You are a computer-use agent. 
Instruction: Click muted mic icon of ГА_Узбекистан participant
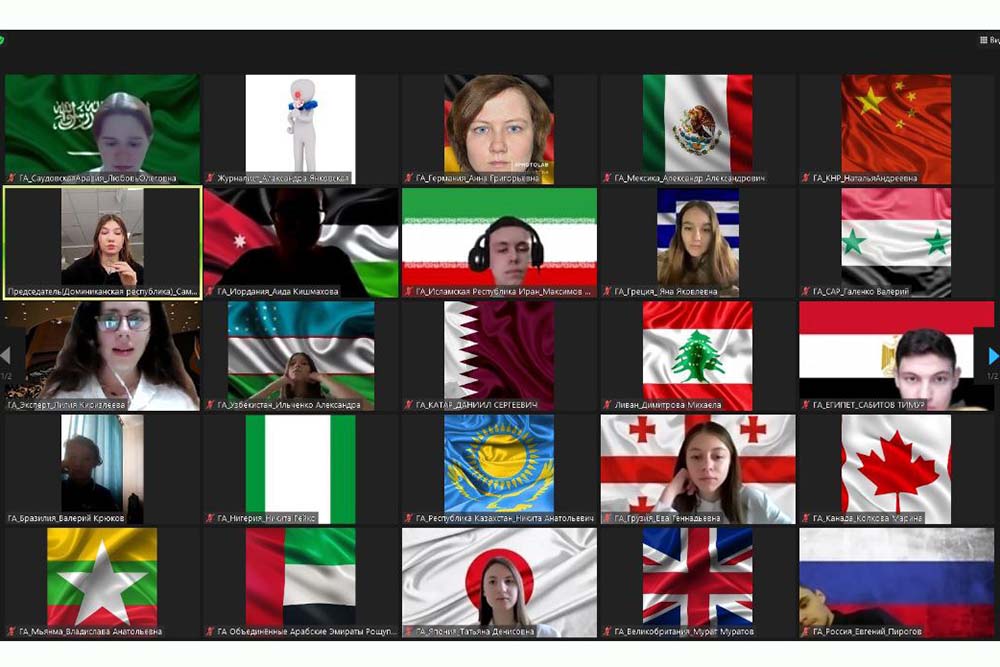tap(209, 404)
